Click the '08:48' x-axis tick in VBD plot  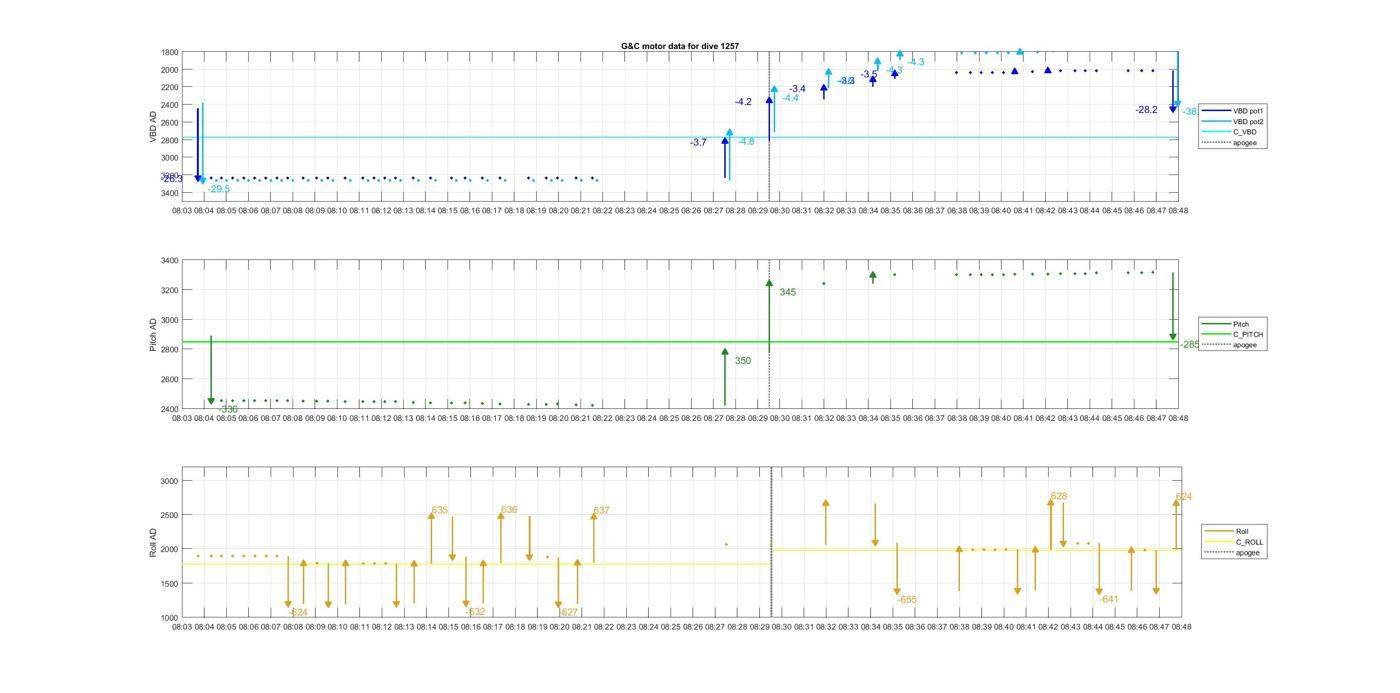click(1178, 211)
